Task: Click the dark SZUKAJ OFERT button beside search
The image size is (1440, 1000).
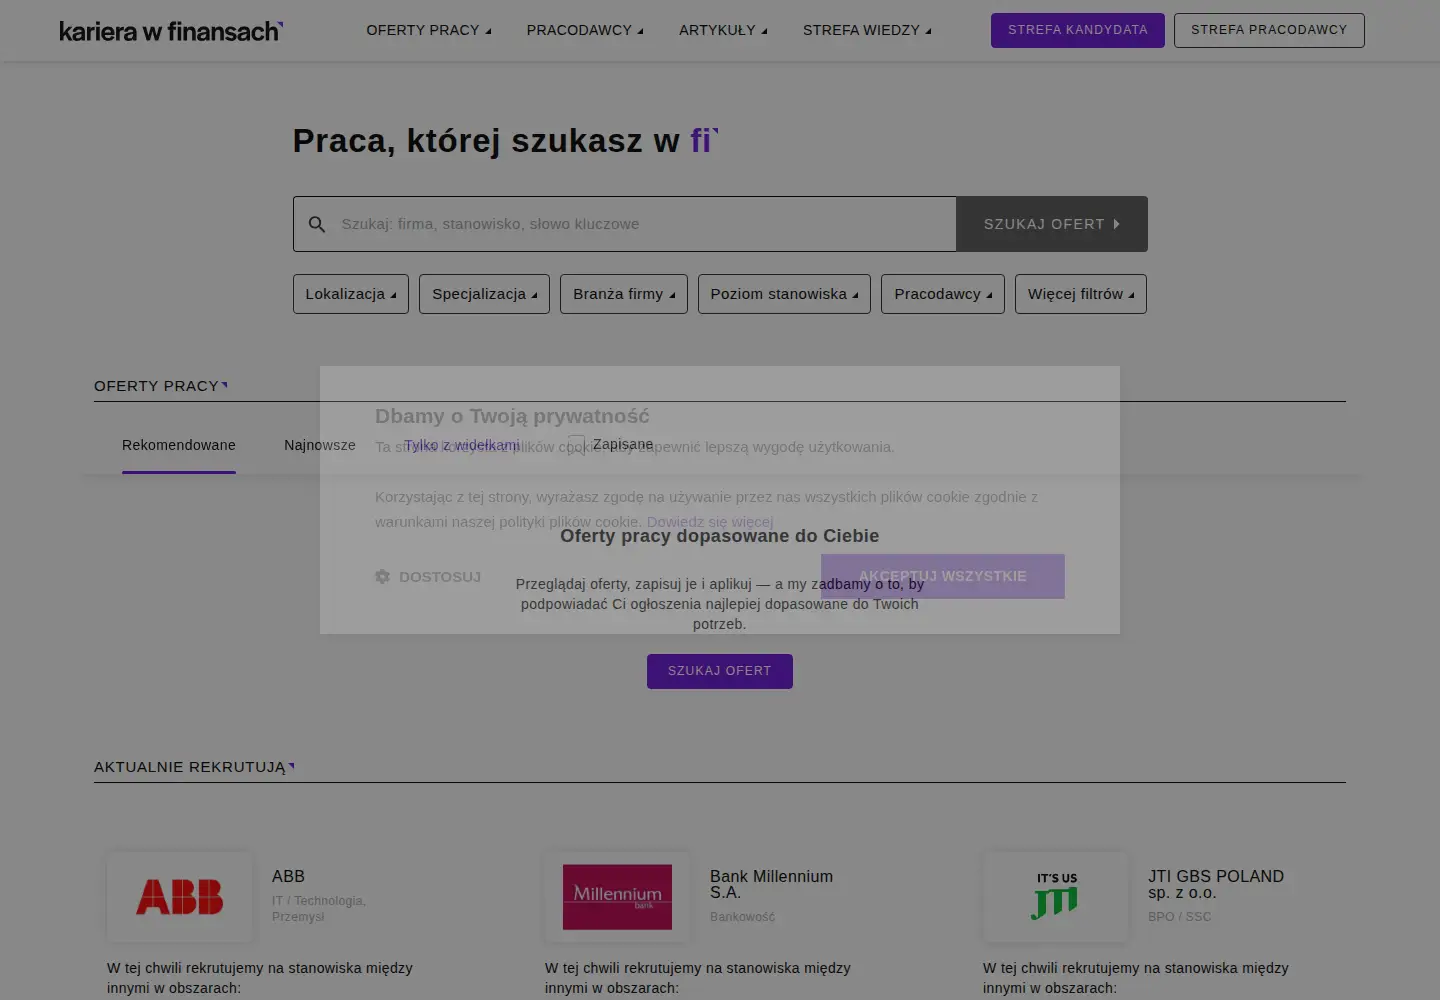Action: click(x=1052, y=224)
